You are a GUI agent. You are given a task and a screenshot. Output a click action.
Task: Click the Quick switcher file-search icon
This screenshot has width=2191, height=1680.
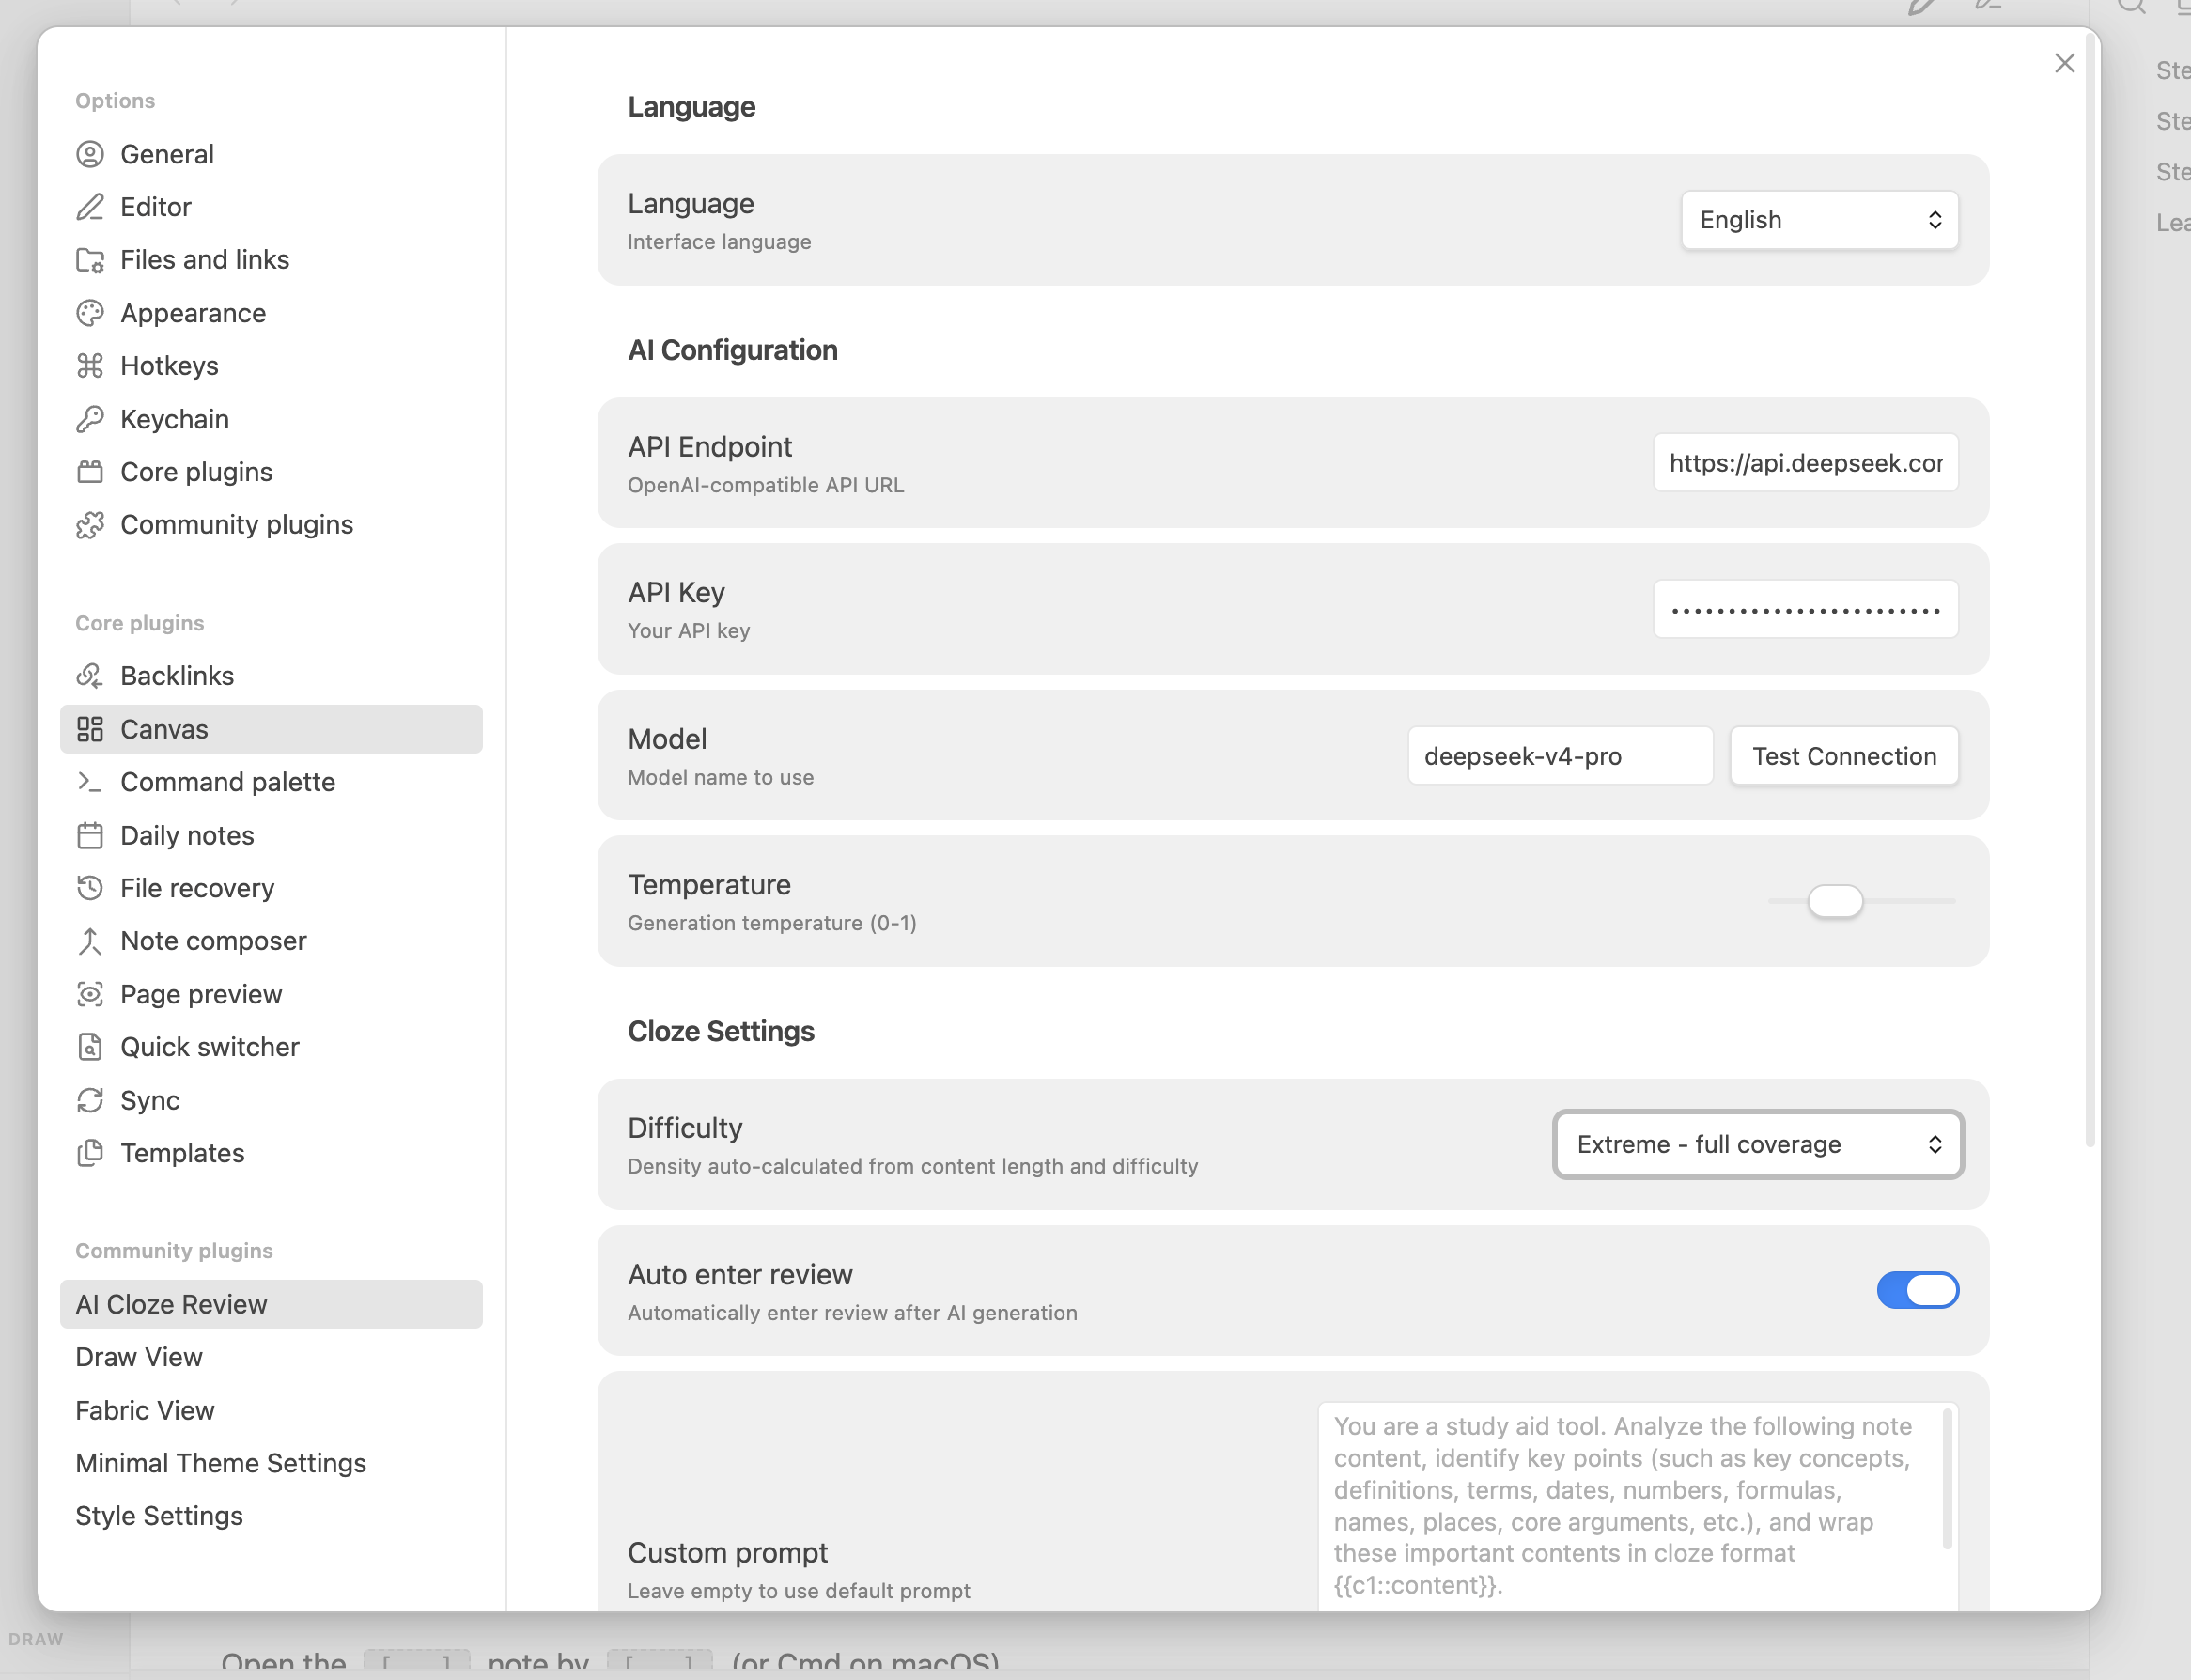pos(90,1047)
